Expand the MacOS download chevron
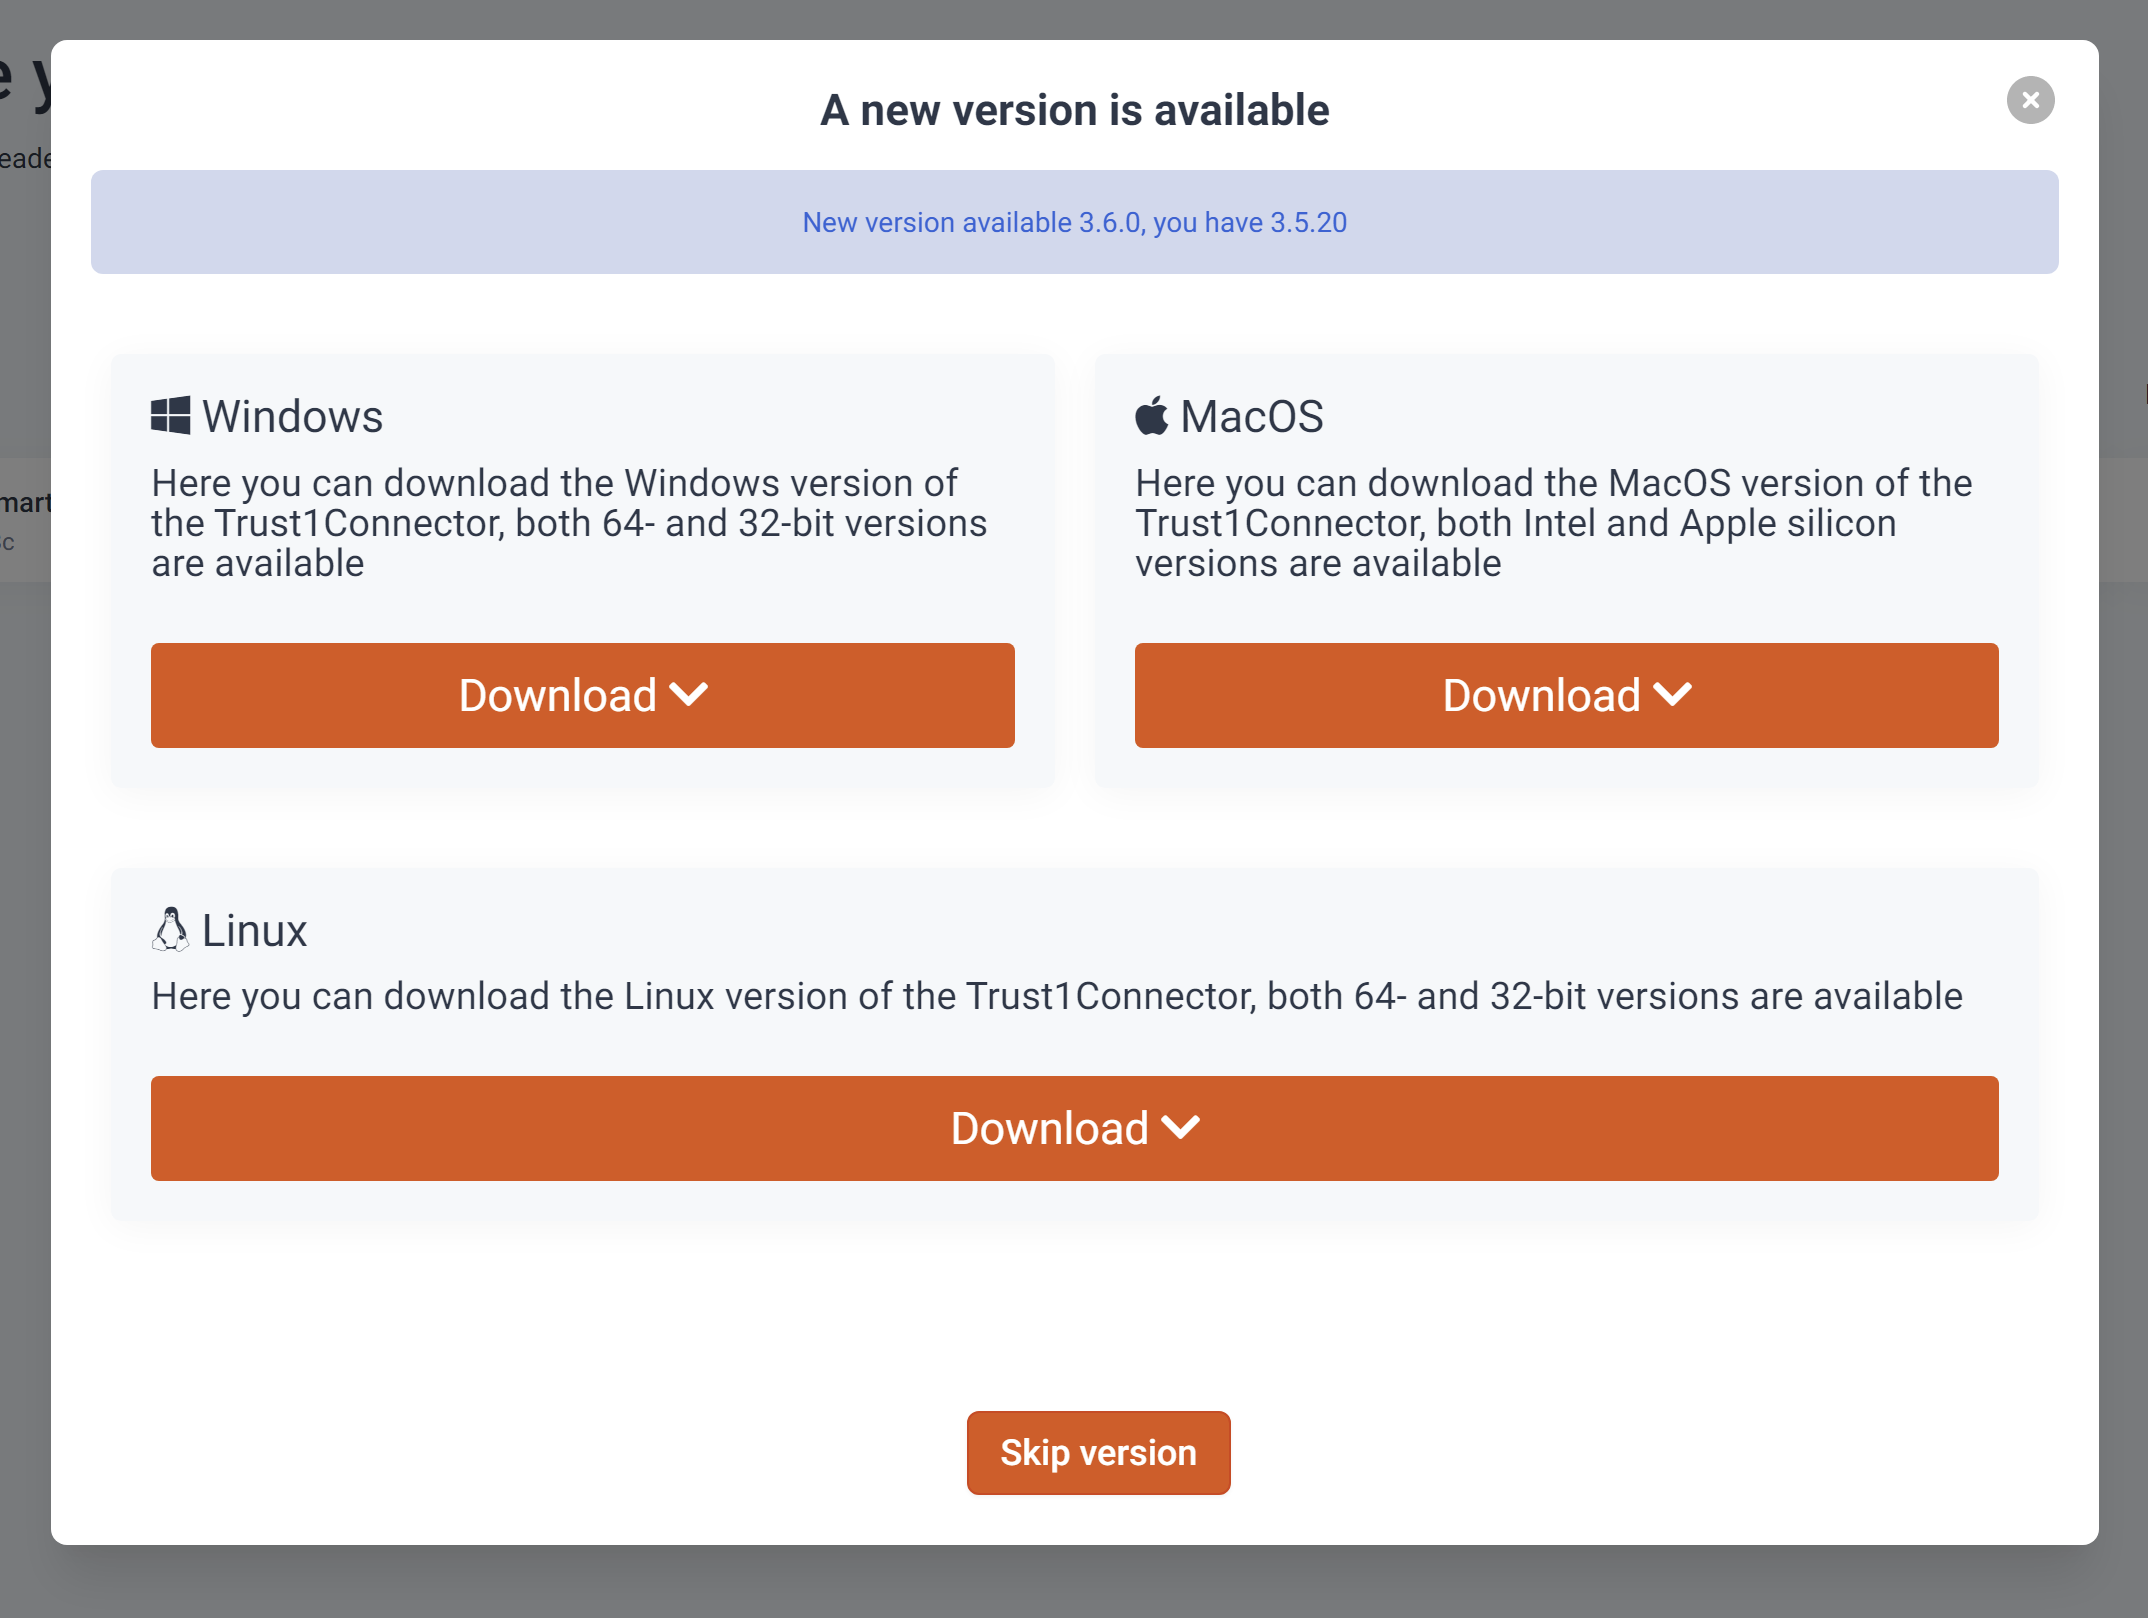 click(x=1673, y=695)
